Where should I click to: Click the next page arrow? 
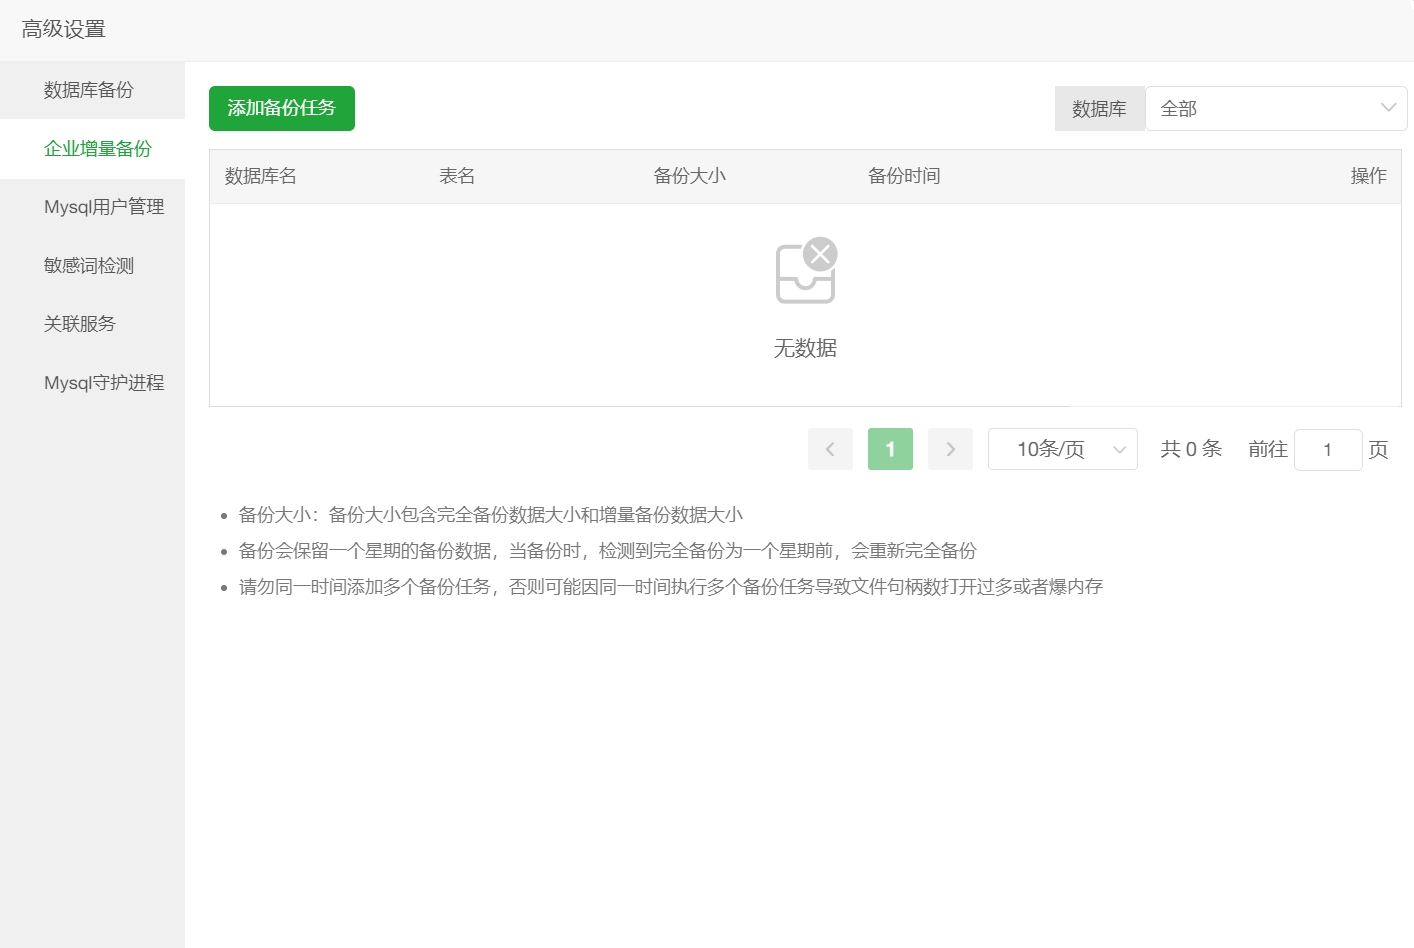click(x=950, y=448)
